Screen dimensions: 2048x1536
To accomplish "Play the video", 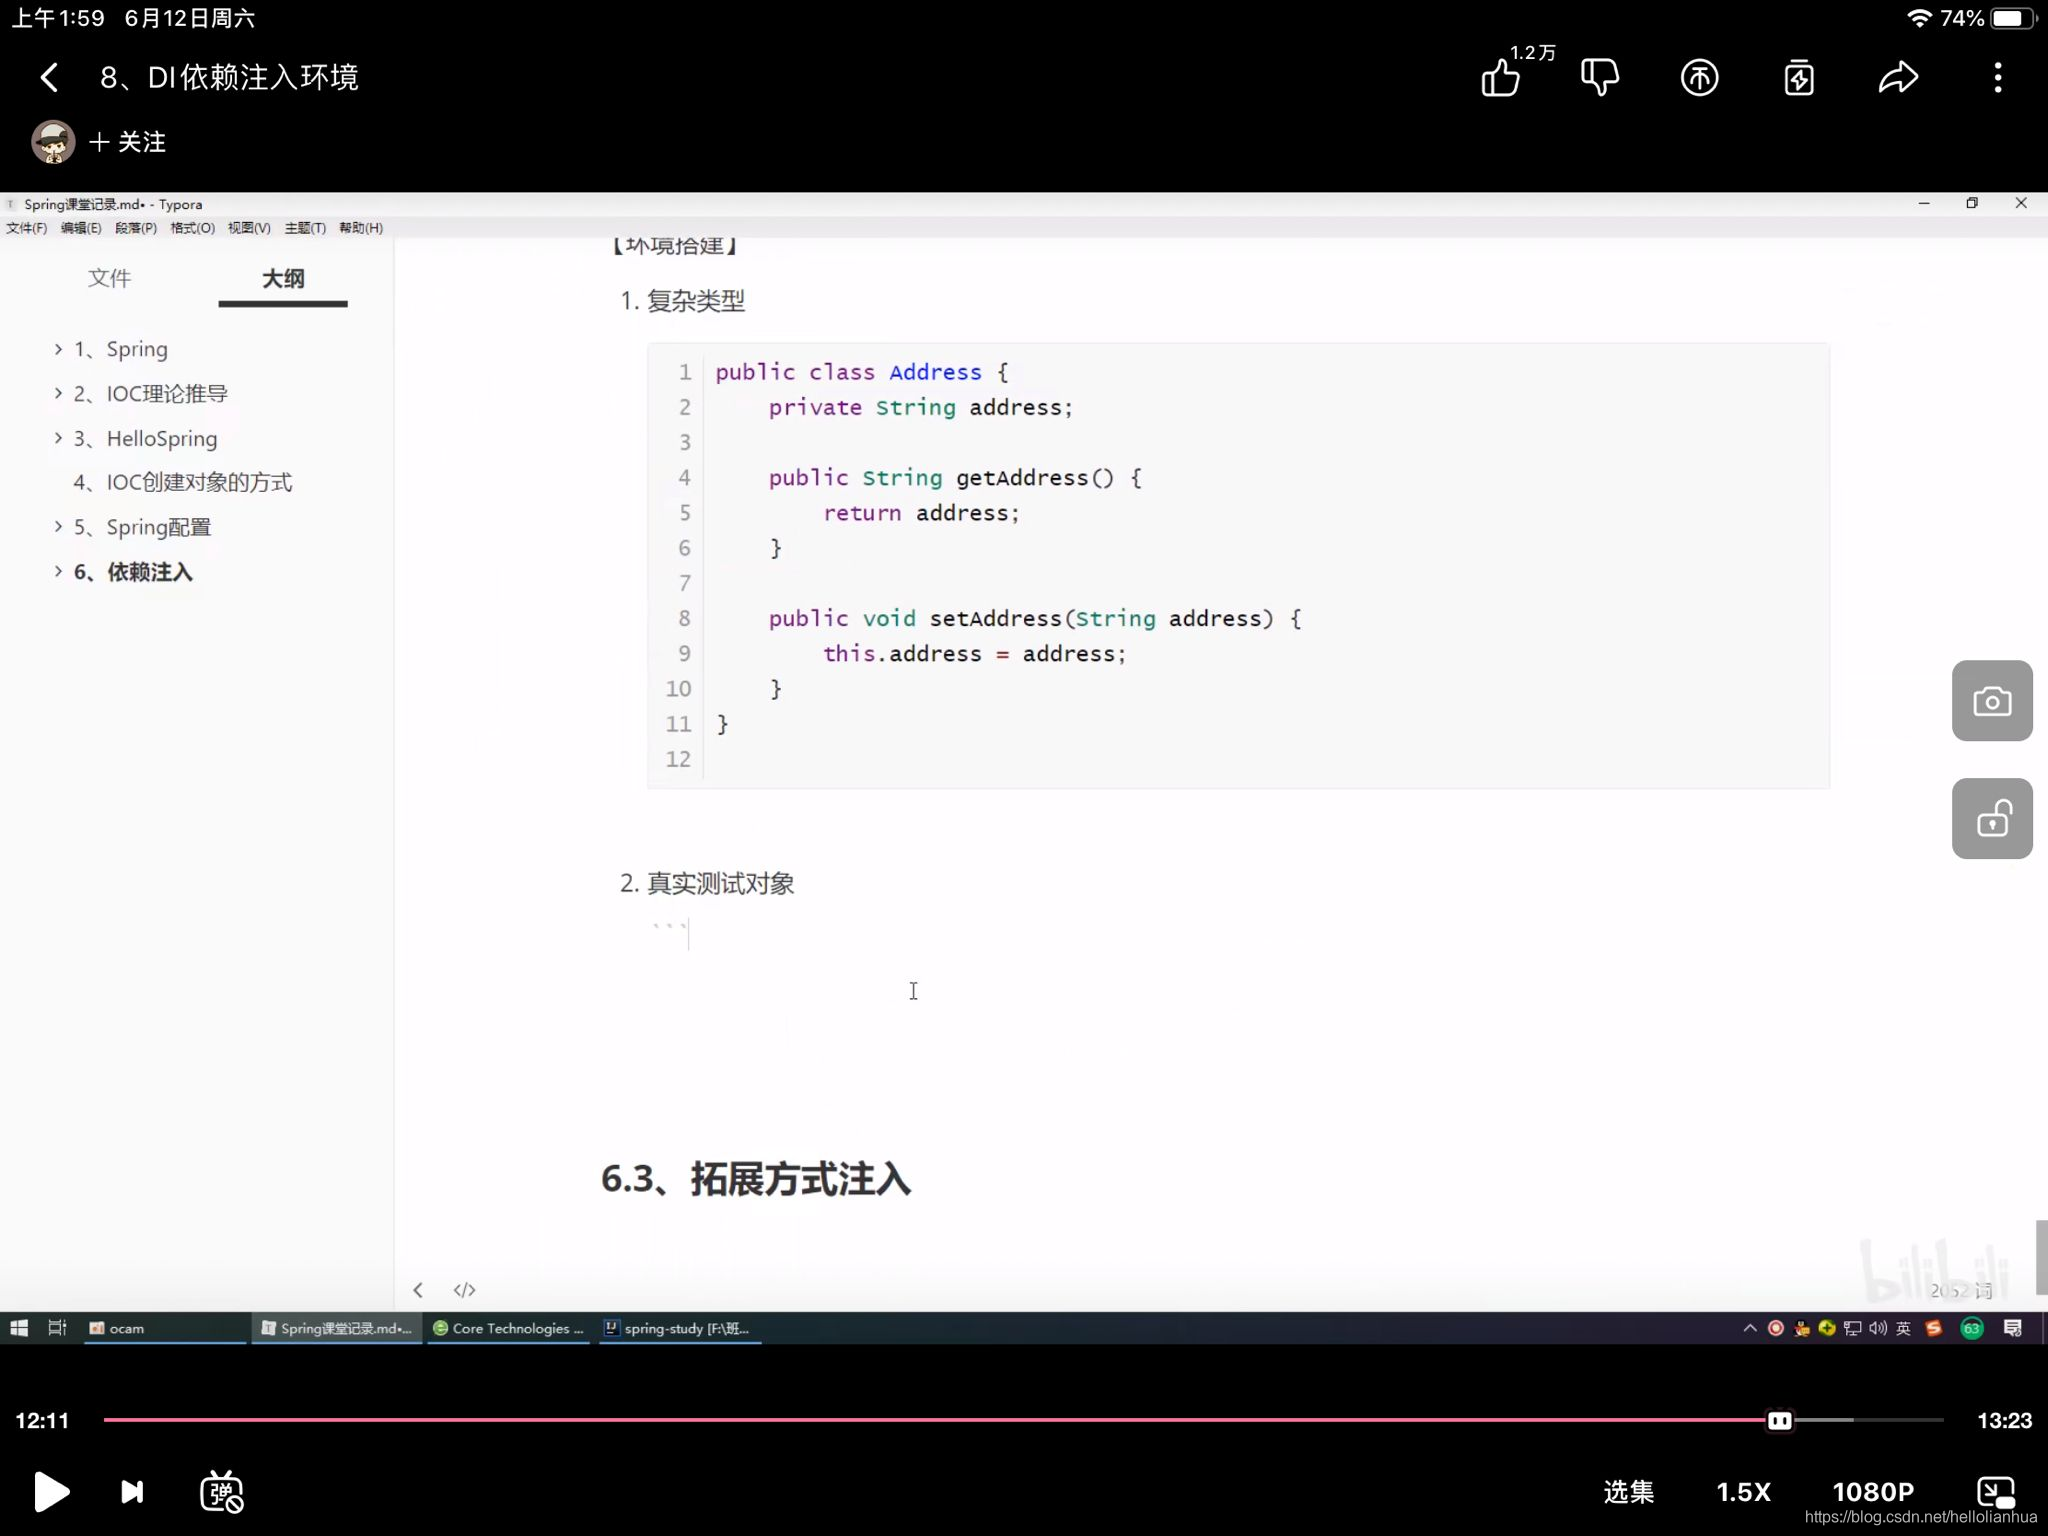I will 50,1492.
